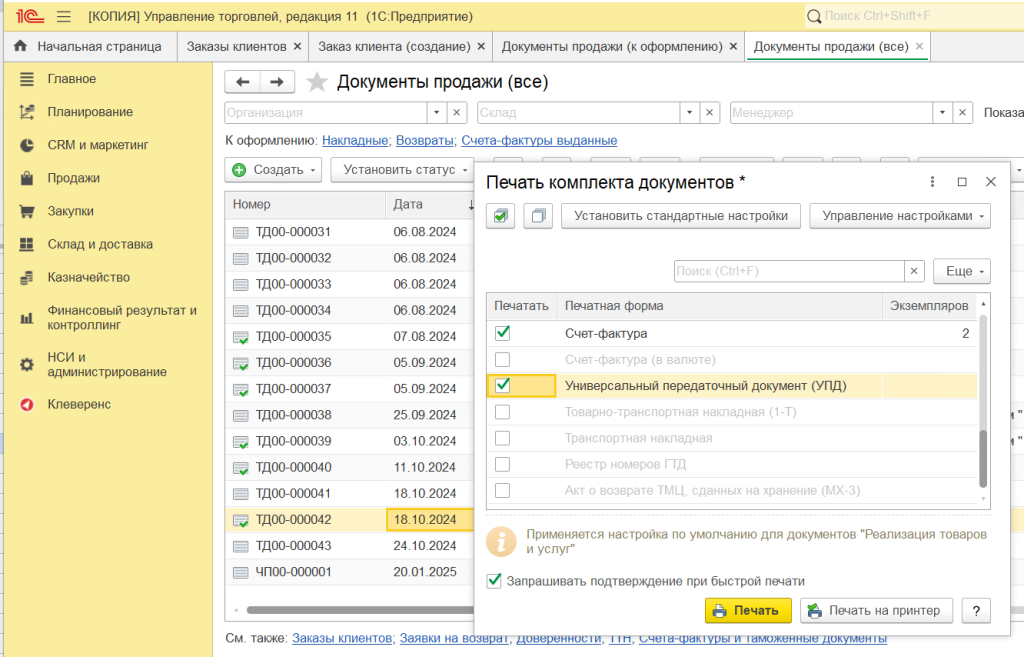
Task: Open the Еще dropdown menu
Action: 962,271
